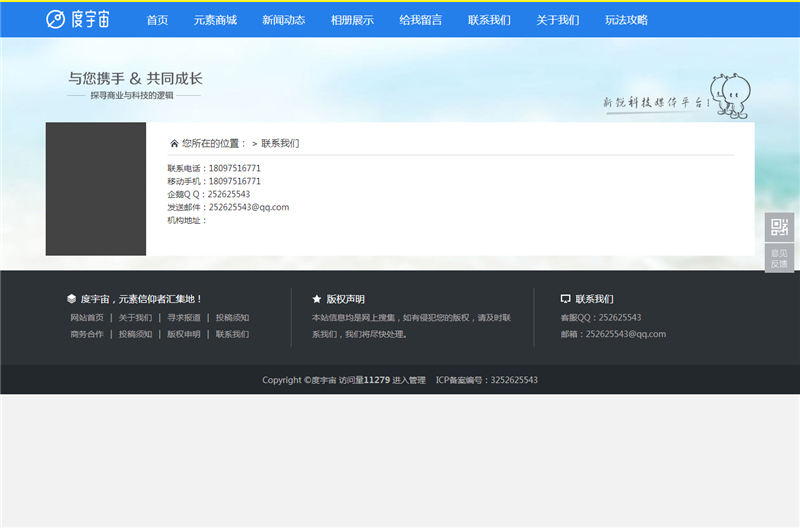Open the QR code floating widget
Screen dimensions: 800x528
click(779, 227)
